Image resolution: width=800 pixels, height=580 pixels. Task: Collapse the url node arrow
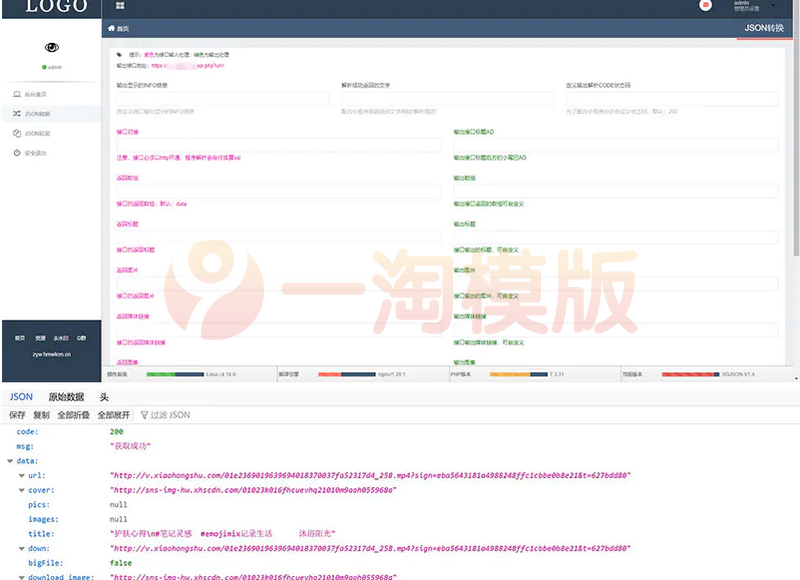(x=21, y=475)
